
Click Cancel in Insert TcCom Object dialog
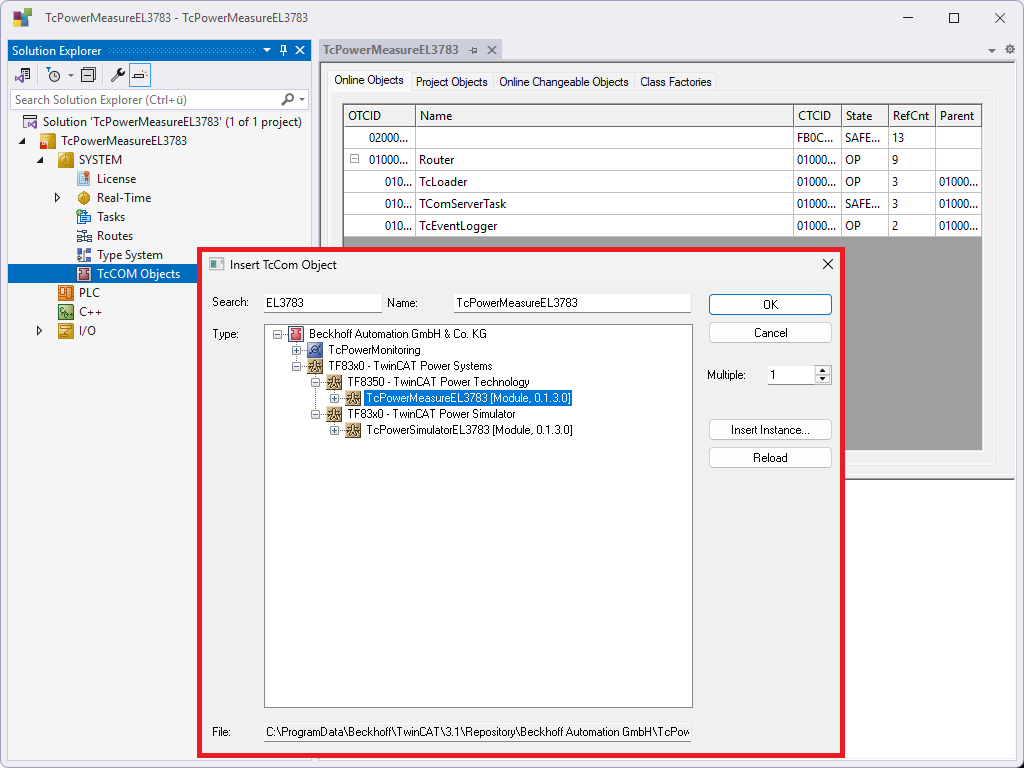point(770,332)
